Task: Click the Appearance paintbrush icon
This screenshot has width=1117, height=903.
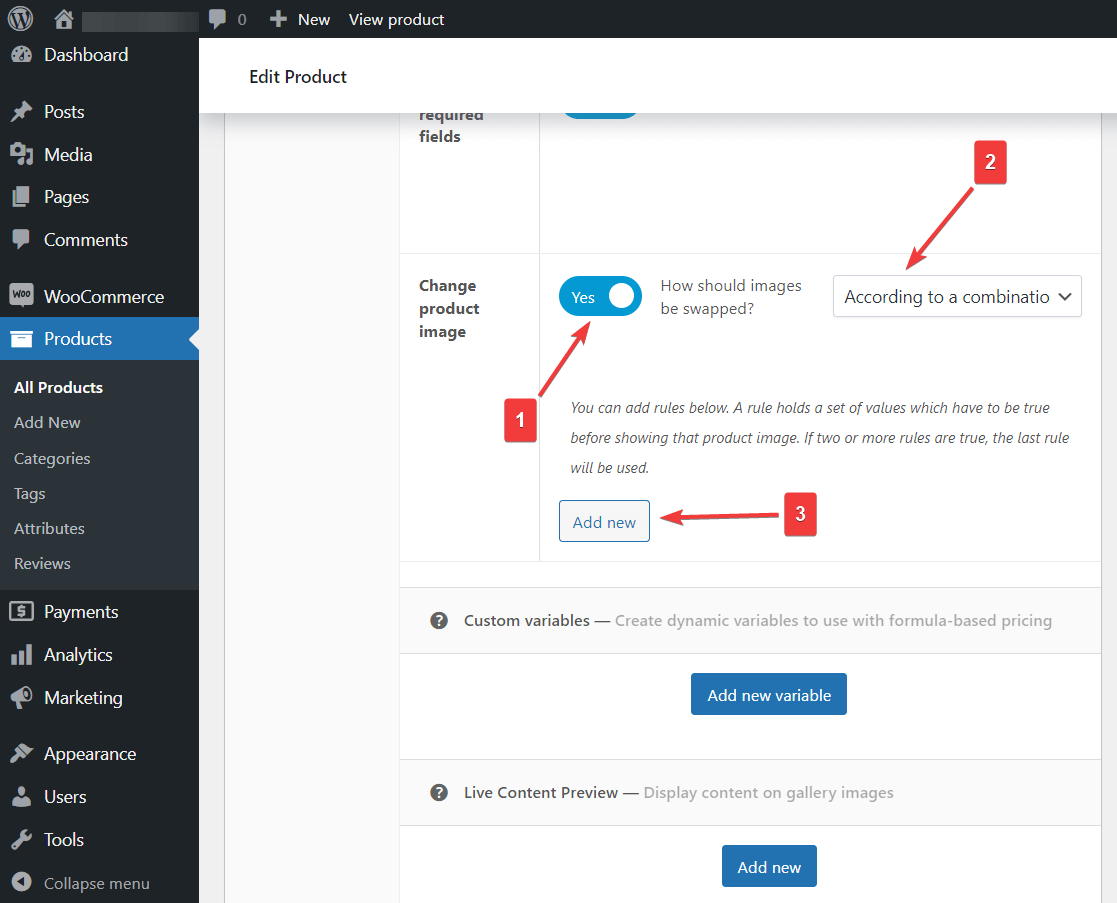Action: coord(21,753)
